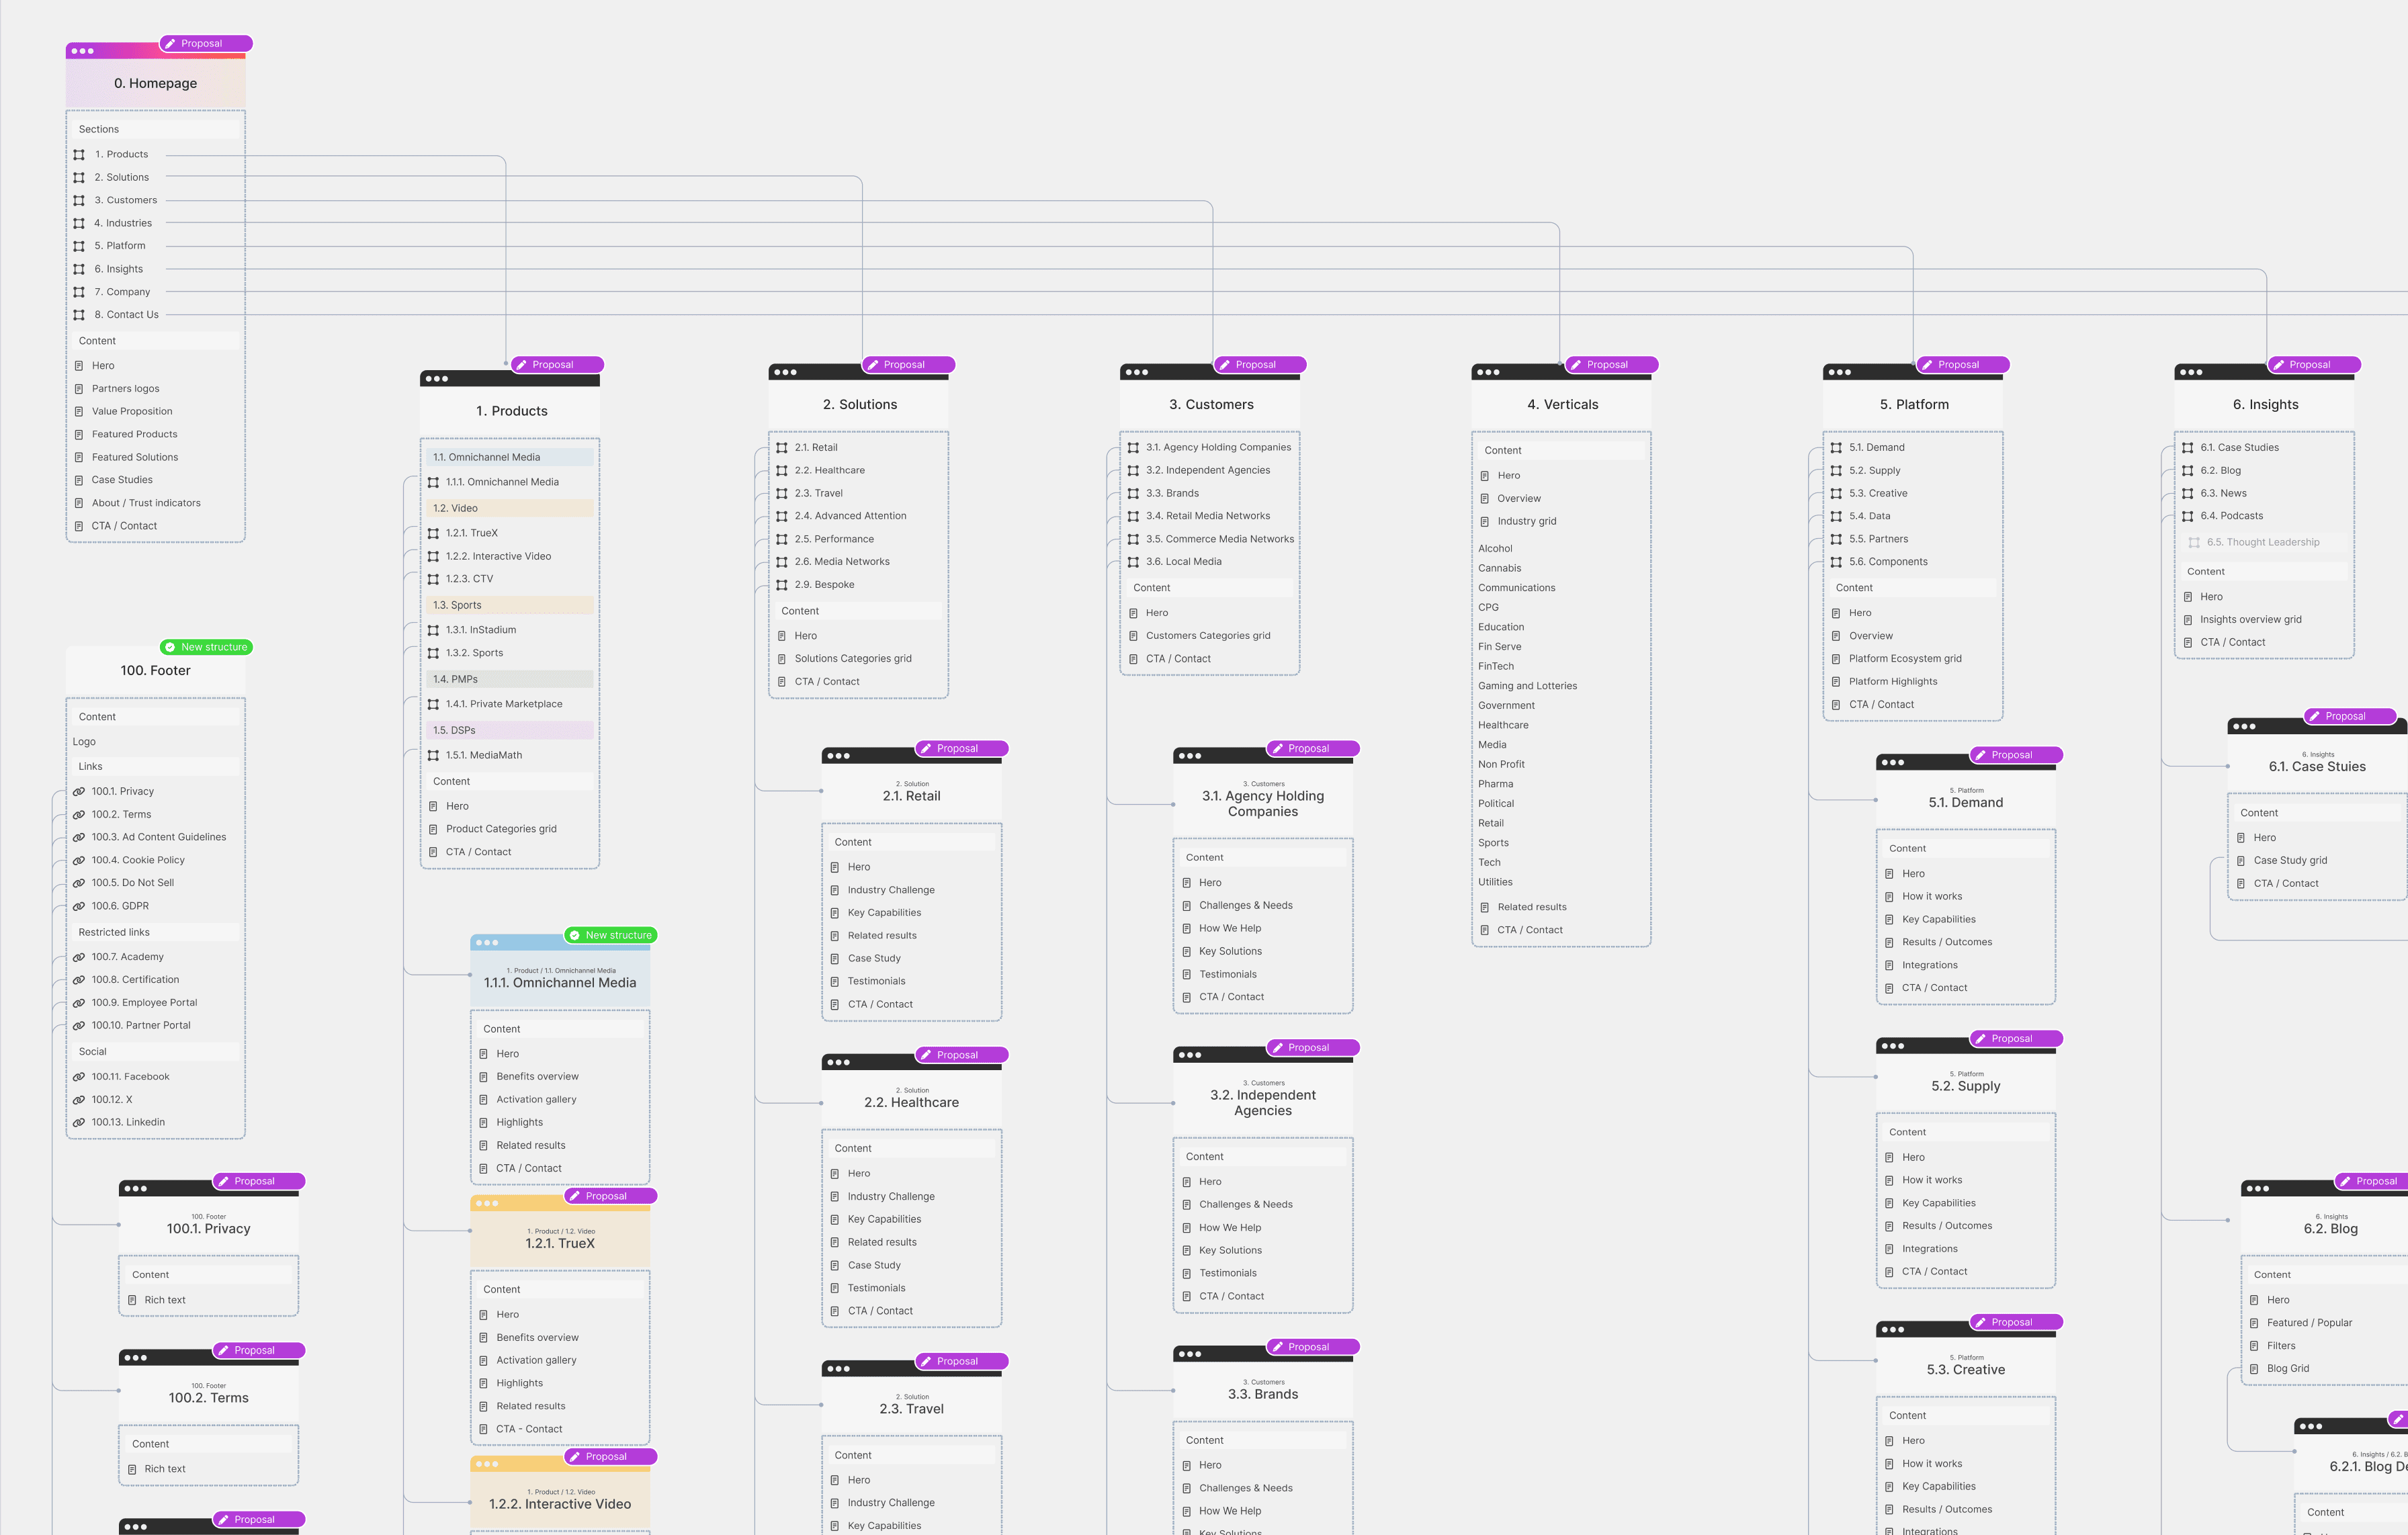Click the sitemap icon beside 2.4. Advanced Attention
The height and width of the screenshot is (1535, 2408).
[782, 516]
